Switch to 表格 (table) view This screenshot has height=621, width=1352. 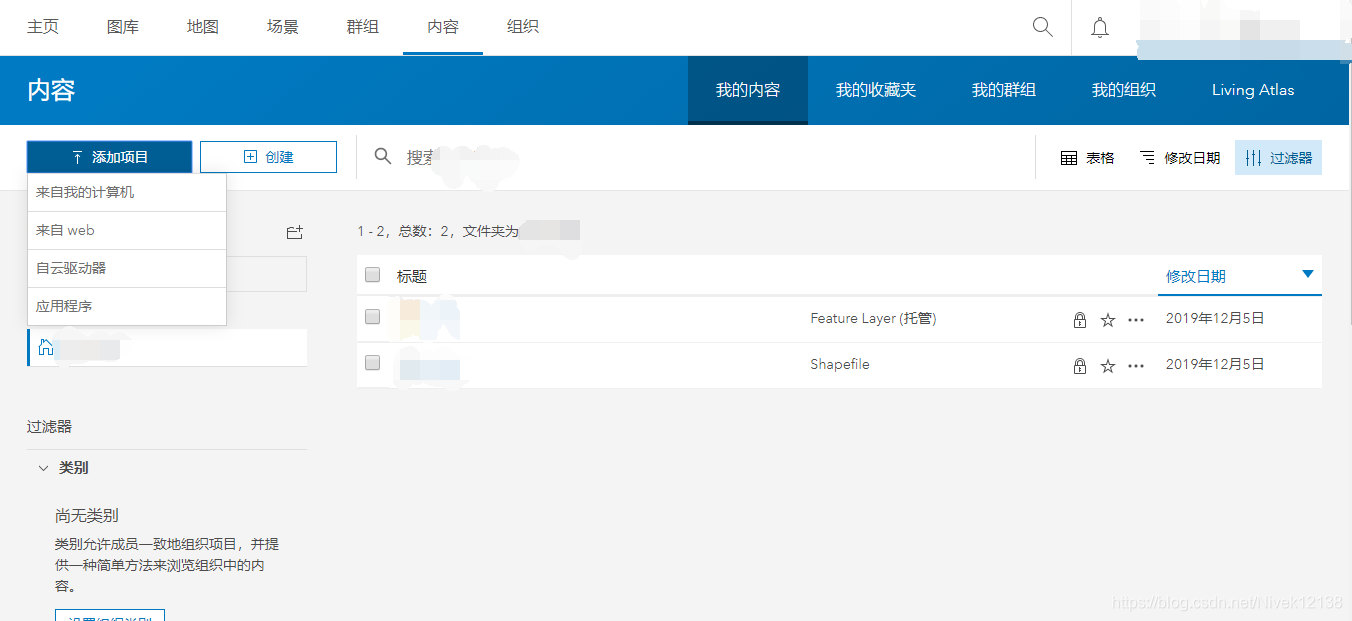(x=1088, y=157)
